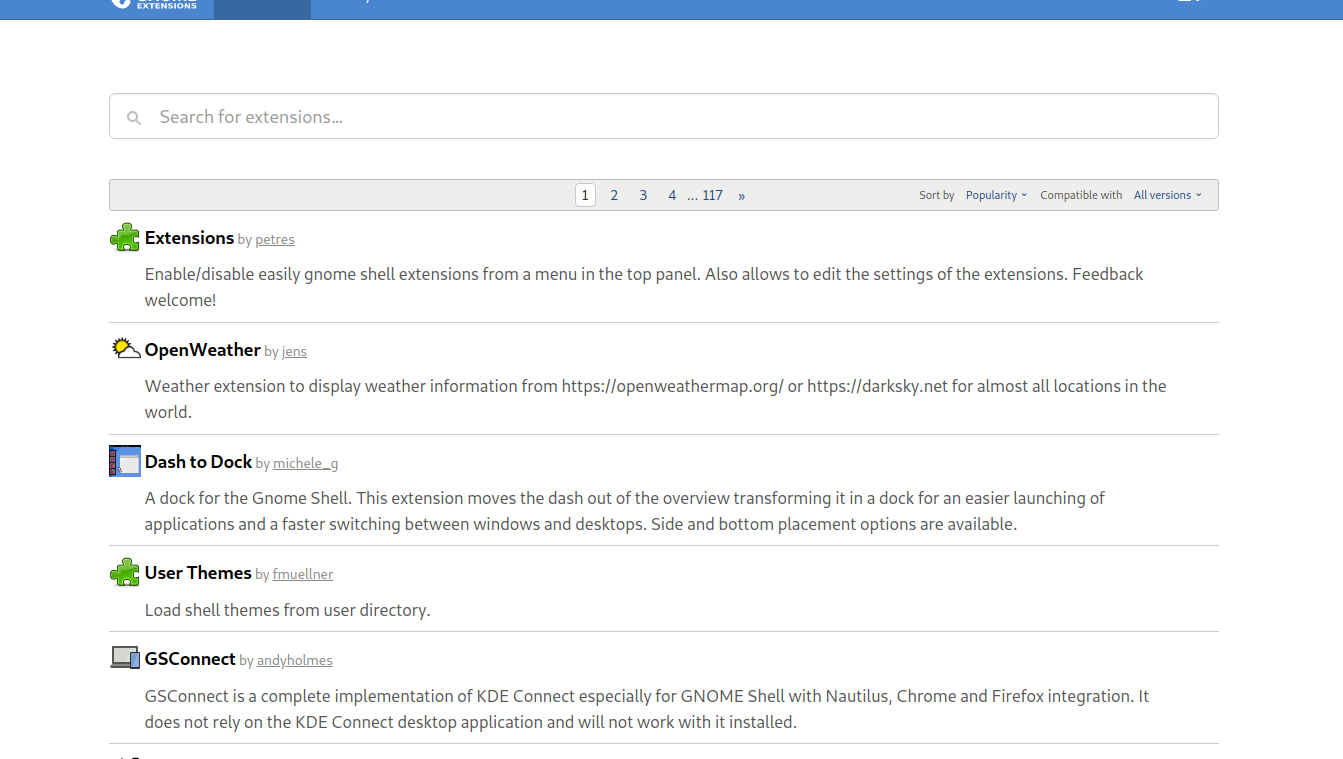1343x759 pixels.
Task: Focus the Search for extensions field
Action: coord(664,116)
